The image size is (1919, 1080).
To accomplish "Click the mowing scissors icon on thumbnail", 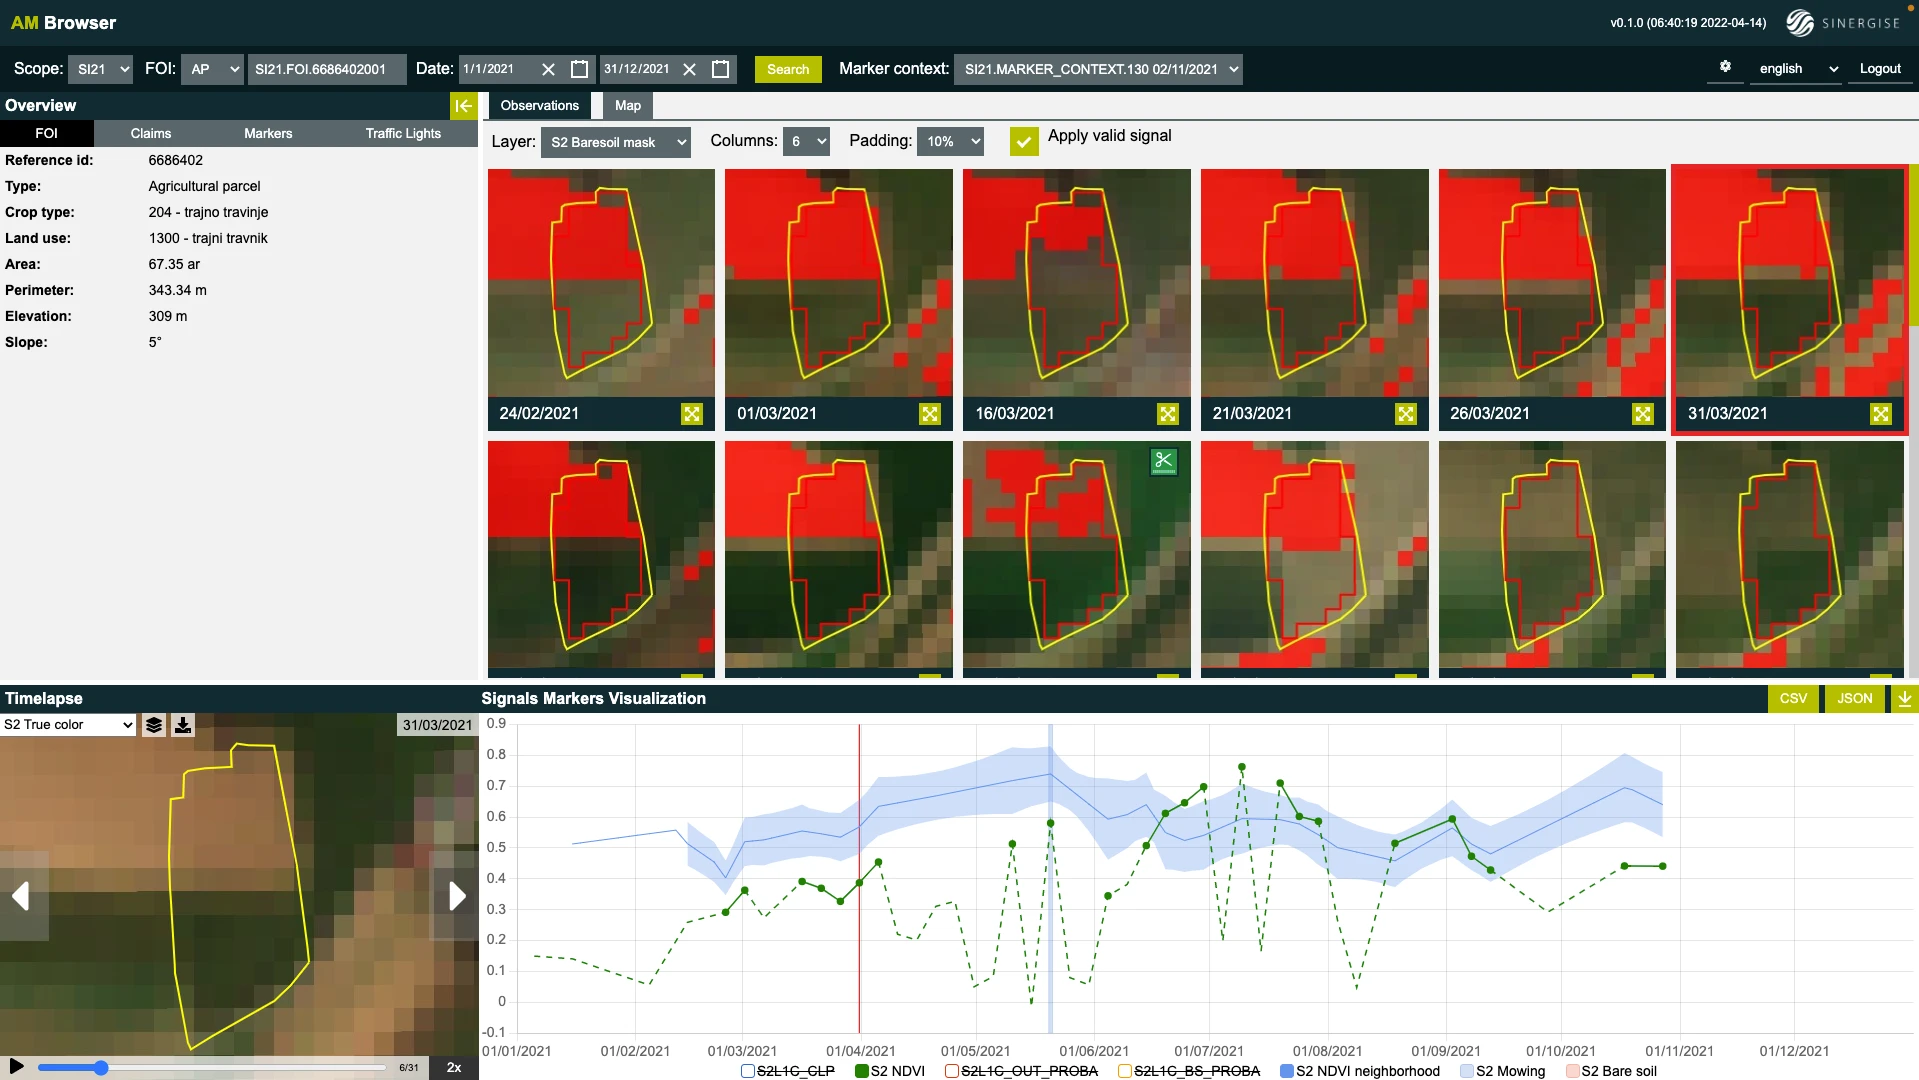I will (1163, 461).
